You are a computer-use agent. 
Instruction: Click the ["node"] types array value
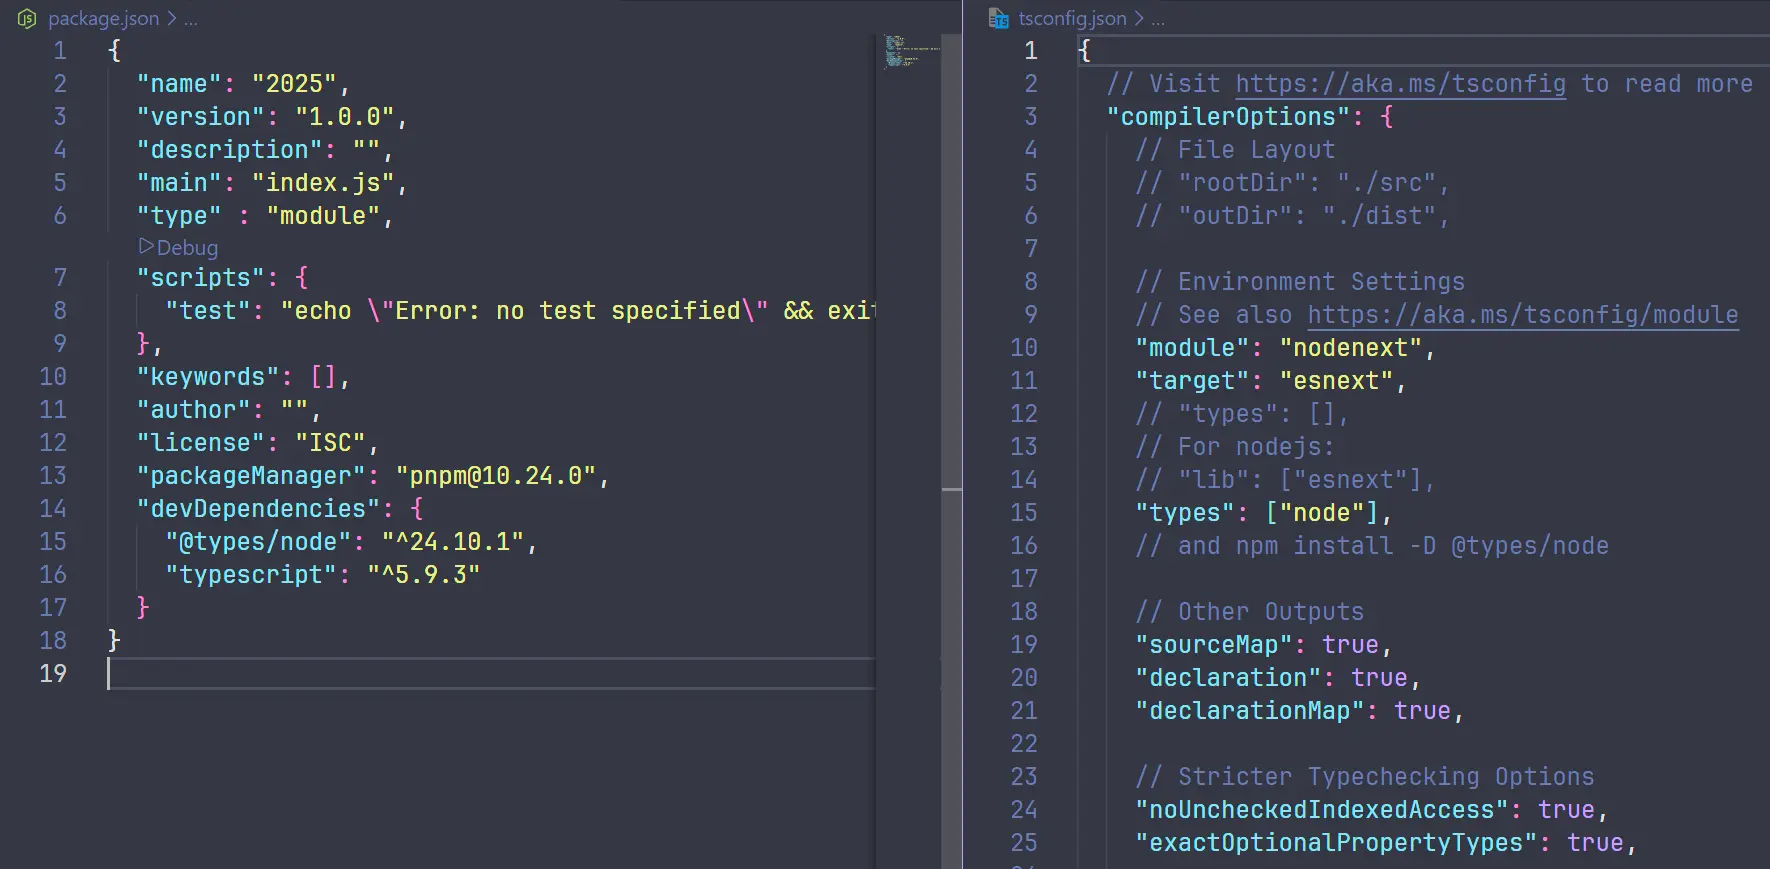point(1322,513)
